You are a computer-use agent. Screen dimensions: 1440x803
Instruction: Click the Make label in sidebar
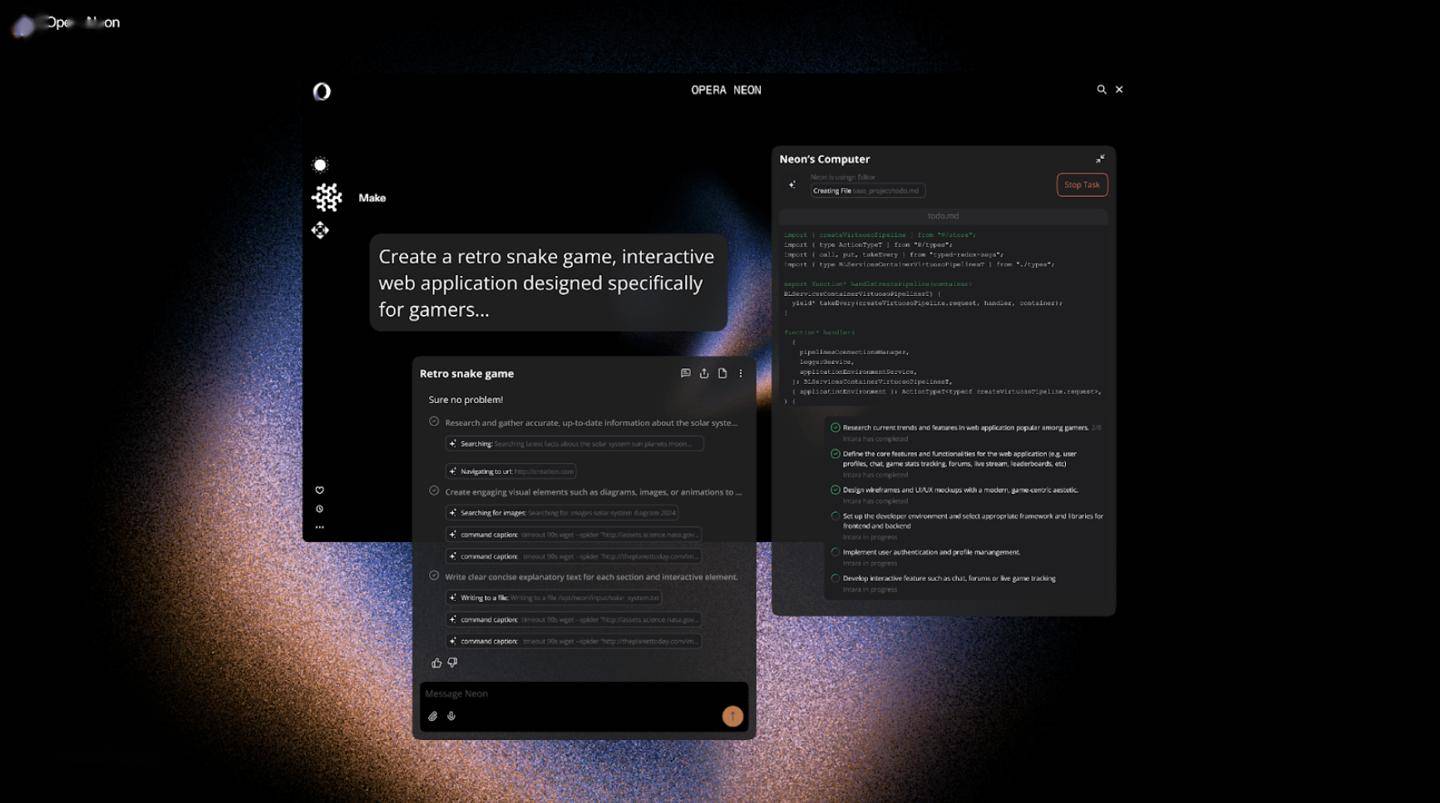pos(372,198)
